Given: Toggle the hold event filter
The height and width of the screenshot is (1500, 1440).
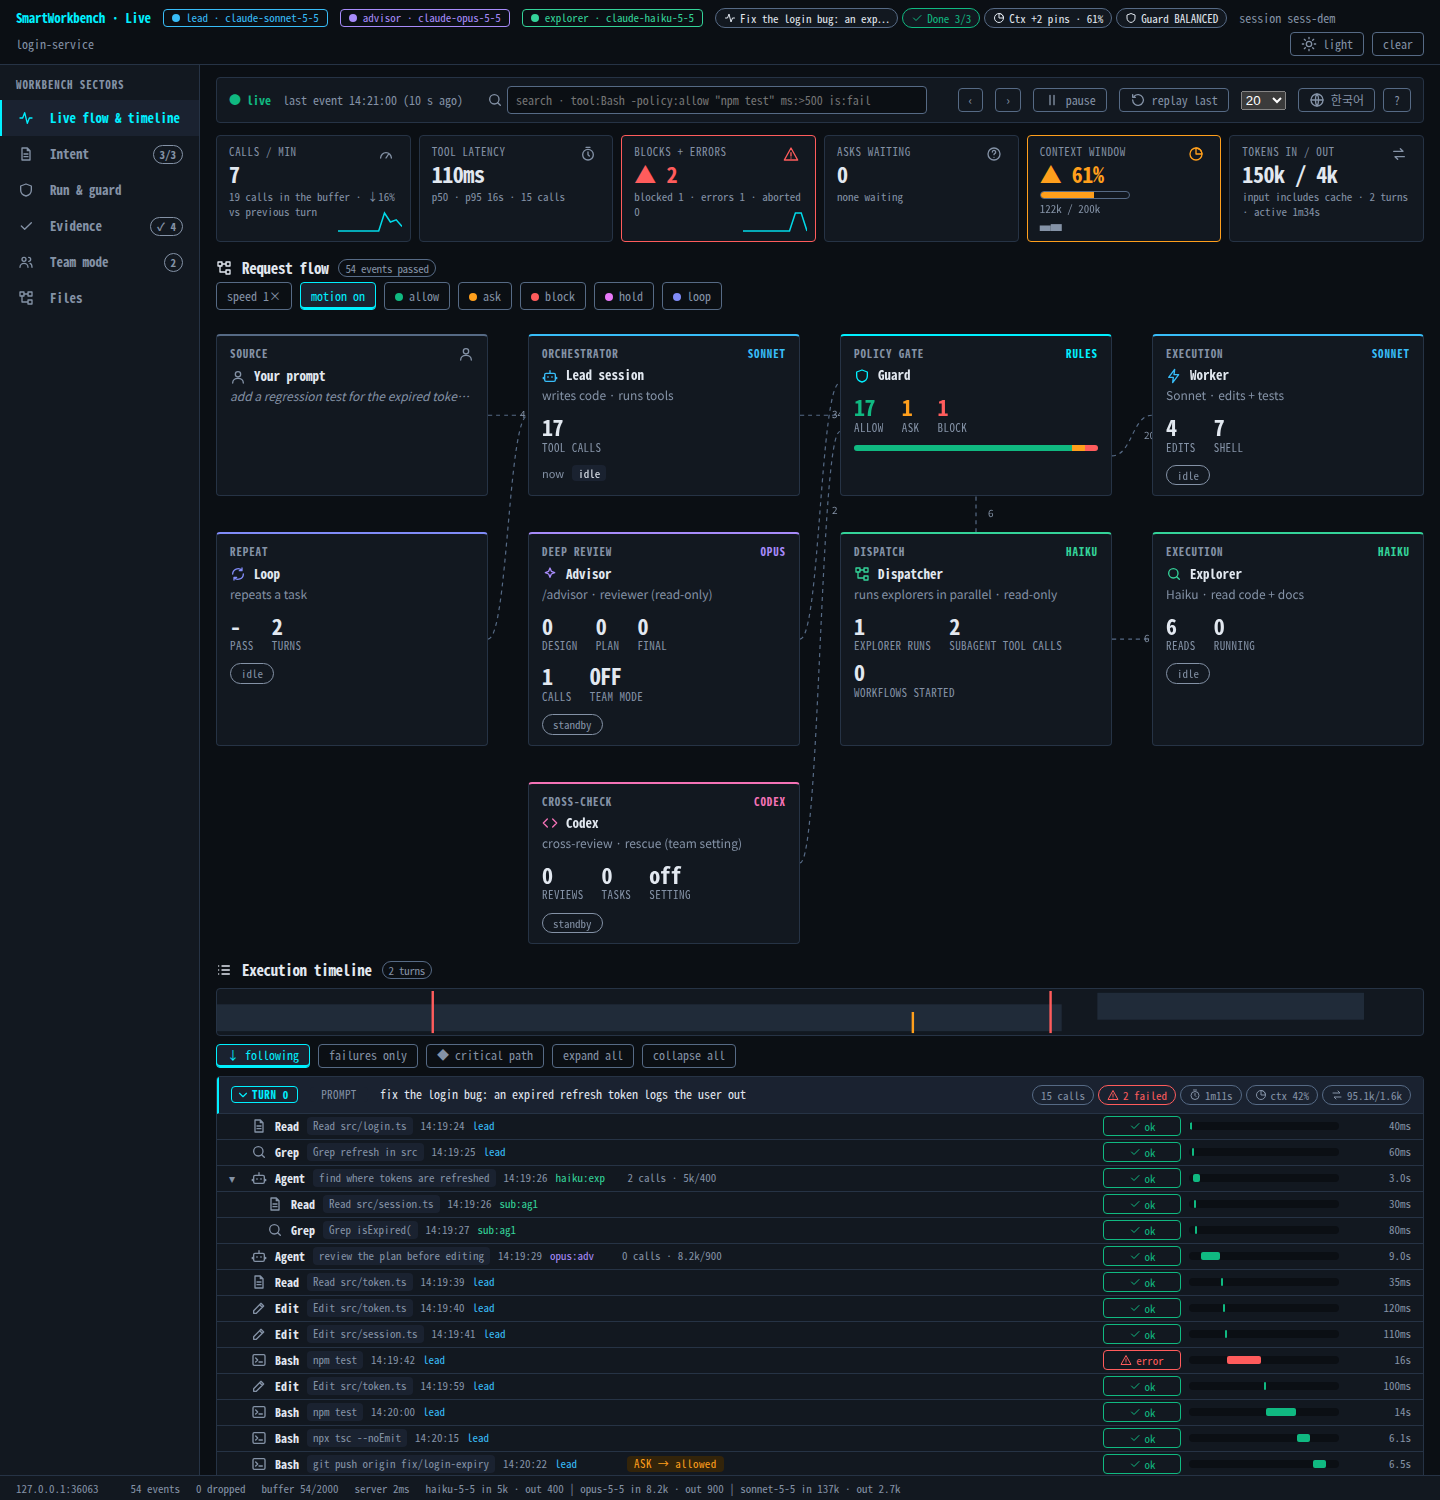Looking at the screenshot, I should coord(624,296).
